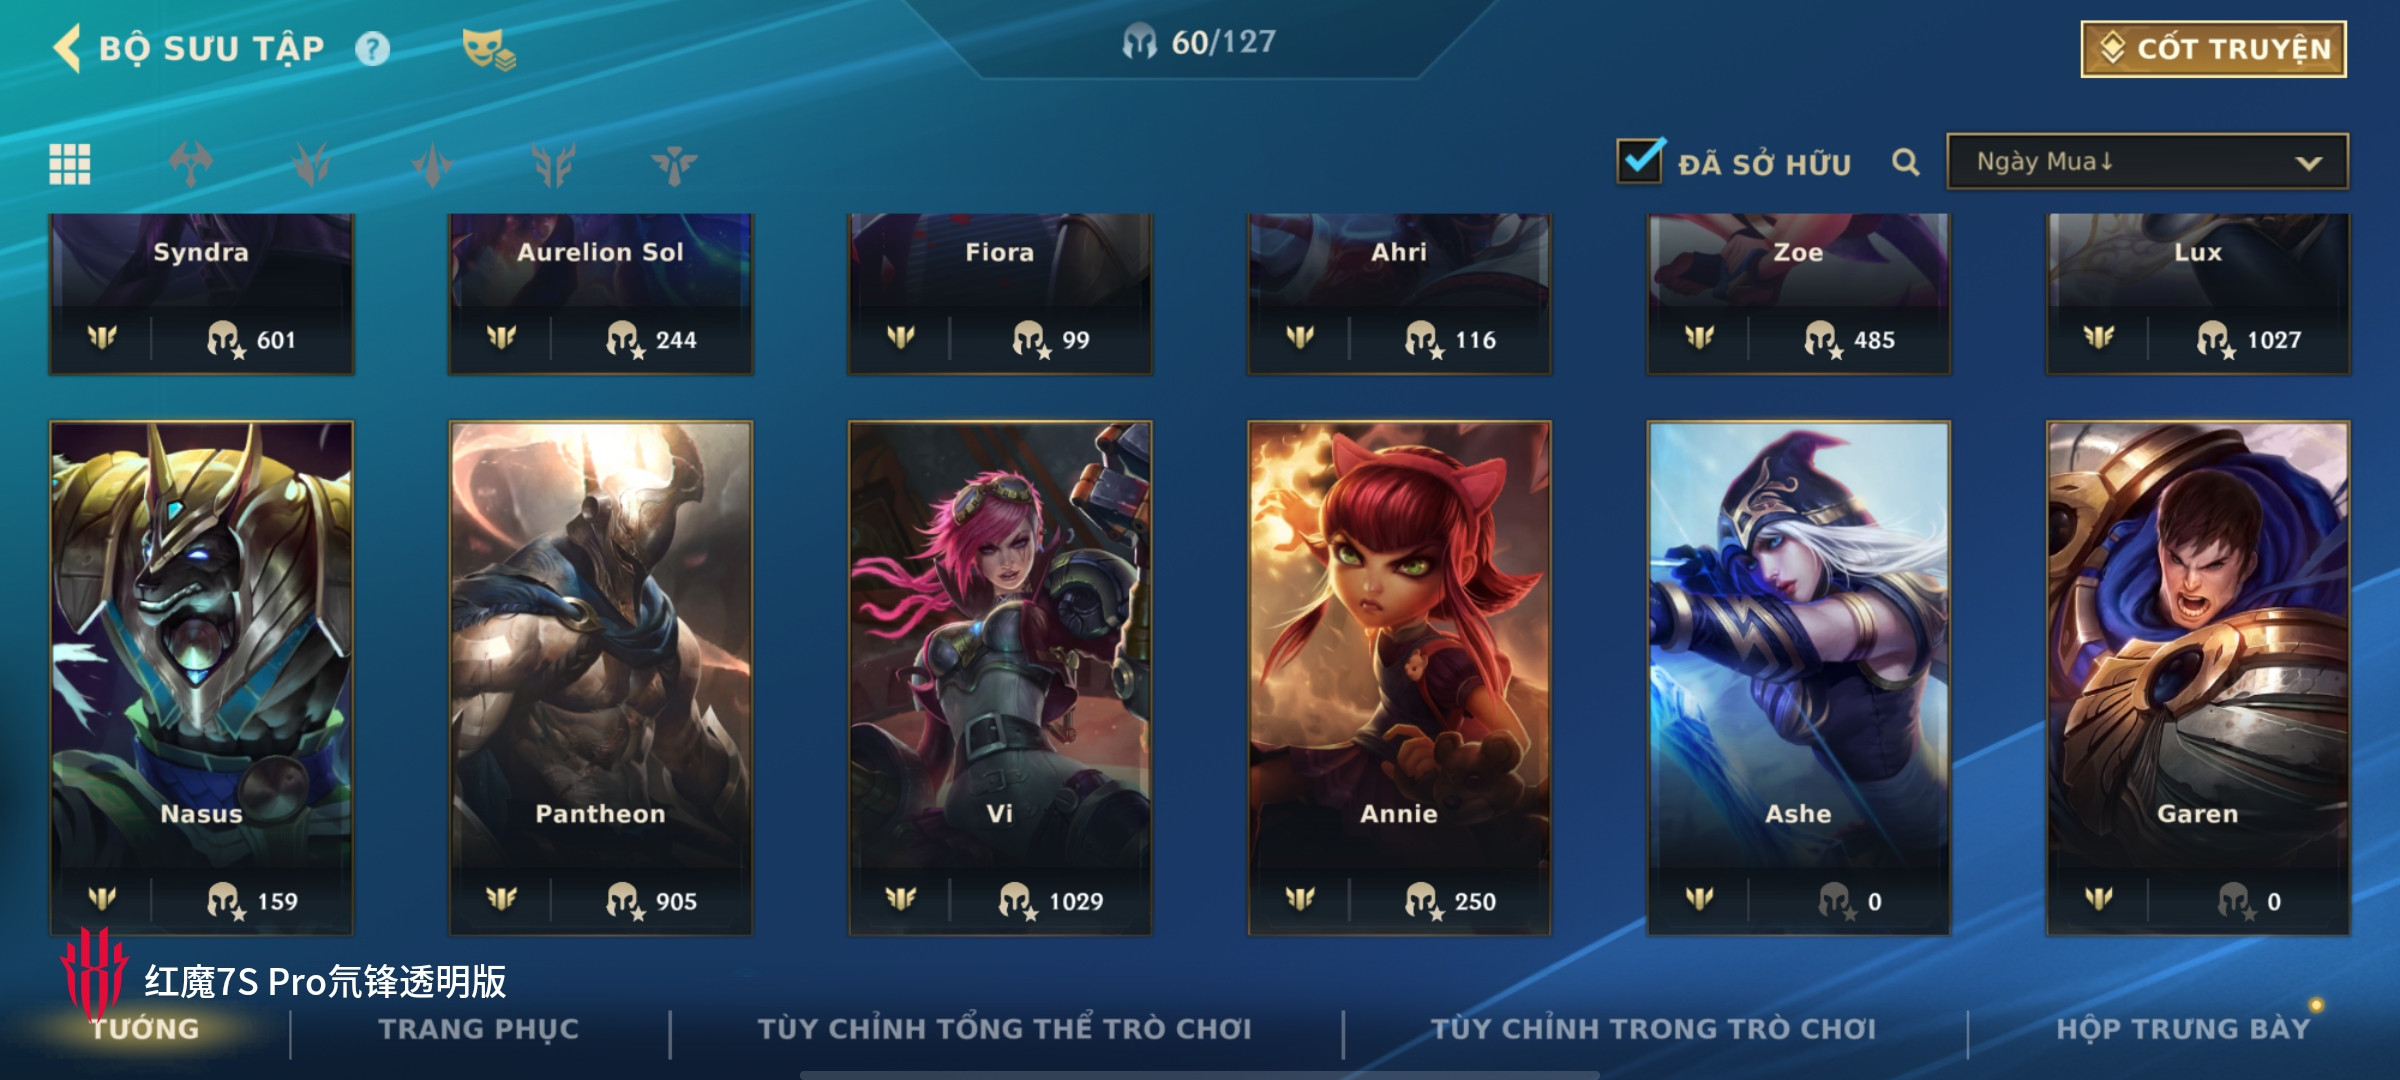Open the champion search magnifier
This screenshot has height=1080, width=2400.
pyautogui.click(x=1906, y=162)
